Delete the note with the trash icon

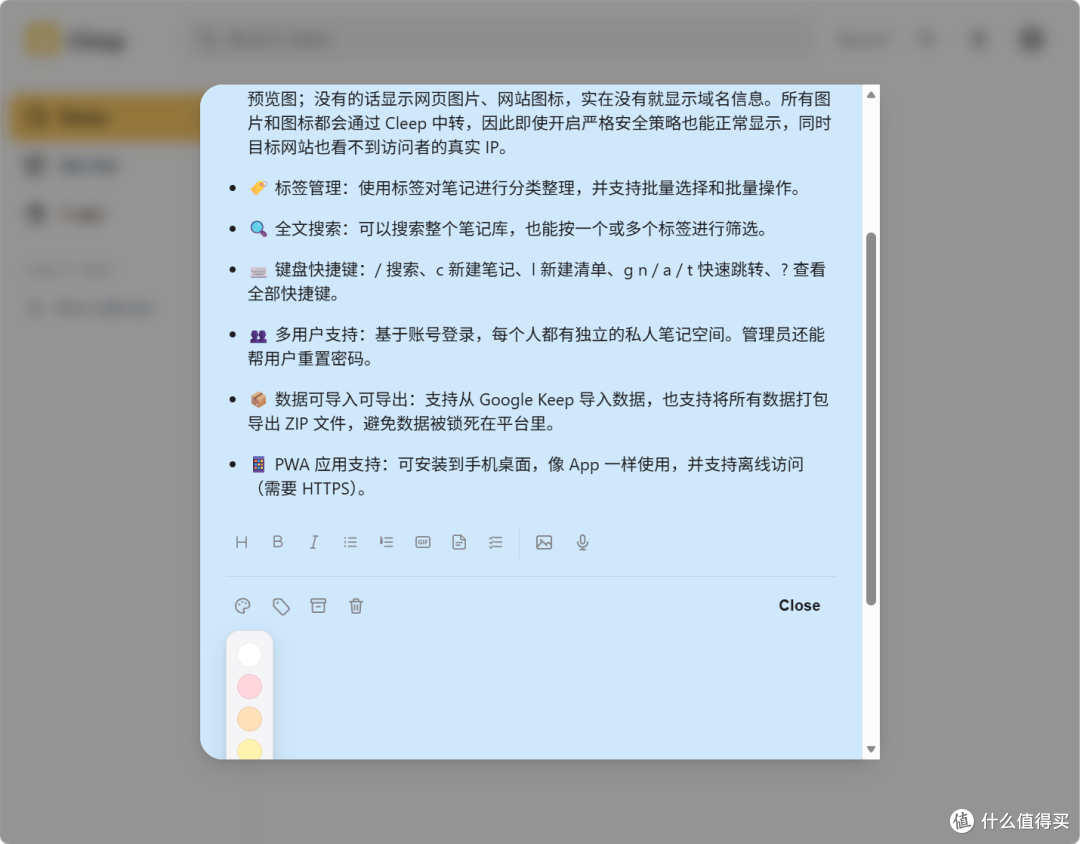pos(355,606)
